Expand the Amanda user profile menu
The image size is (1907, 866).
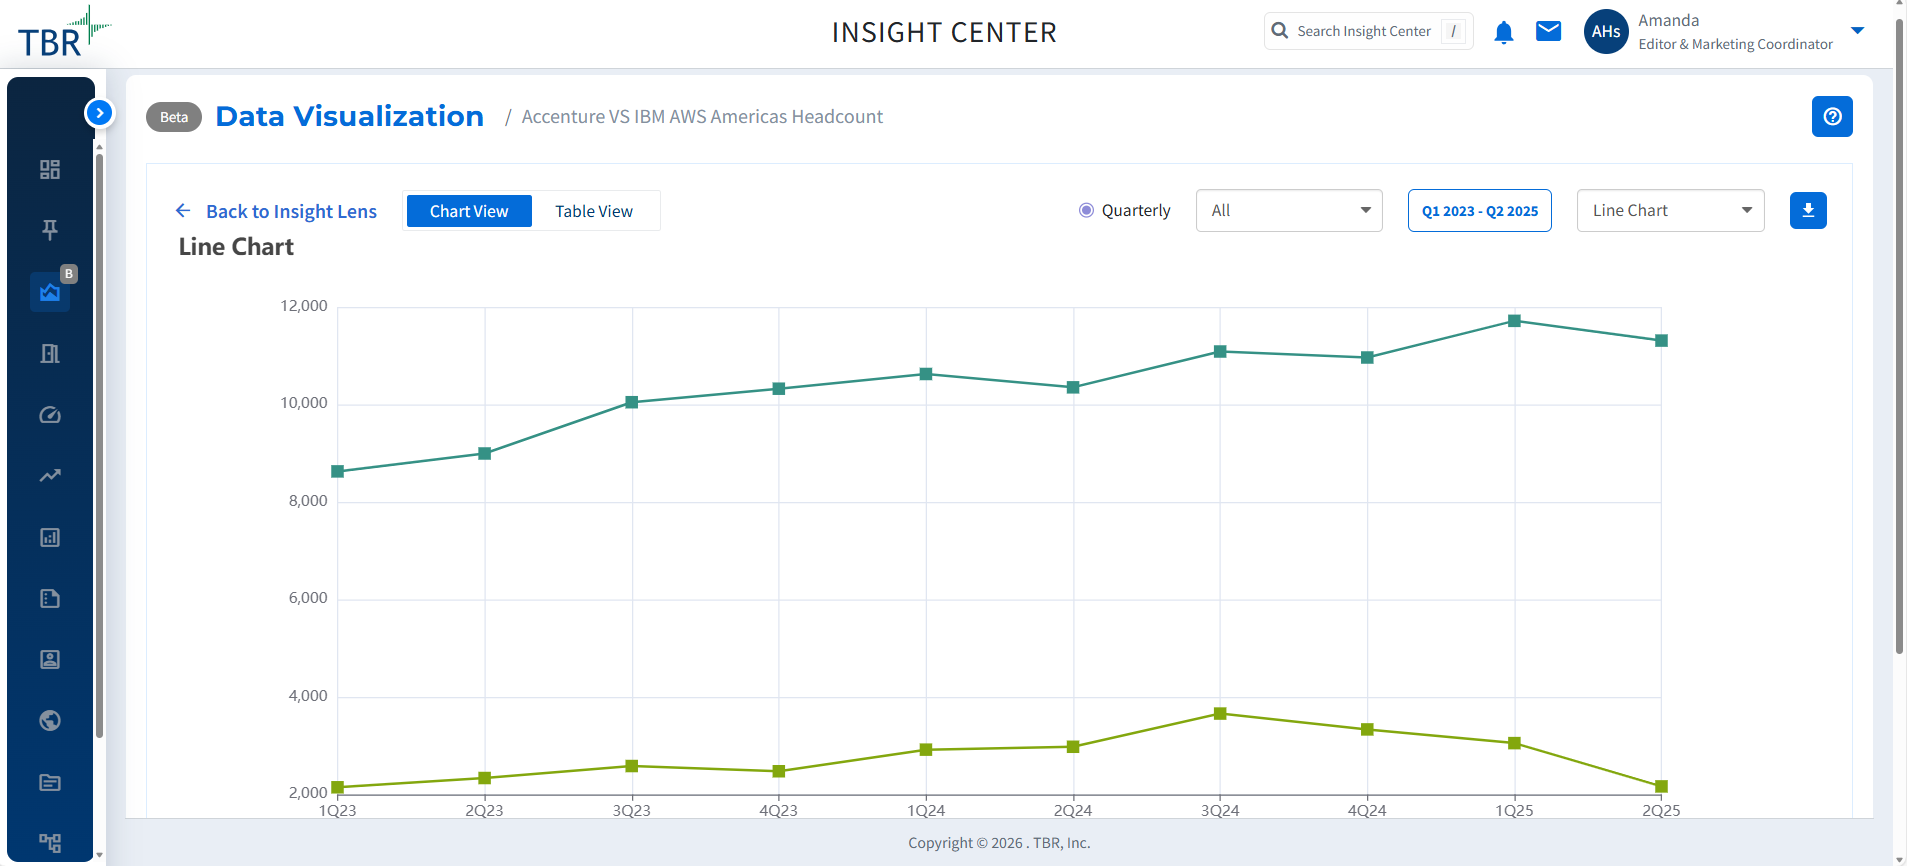coord(1857,31)
